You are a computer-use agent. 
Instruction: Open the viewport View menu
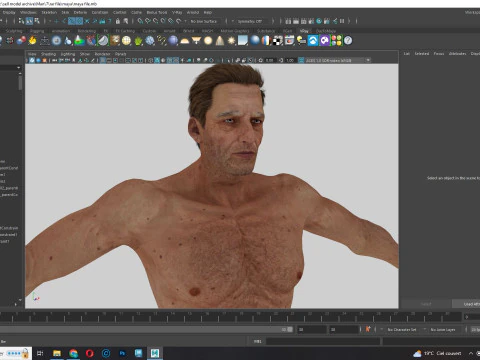click(x=32, y=54)
